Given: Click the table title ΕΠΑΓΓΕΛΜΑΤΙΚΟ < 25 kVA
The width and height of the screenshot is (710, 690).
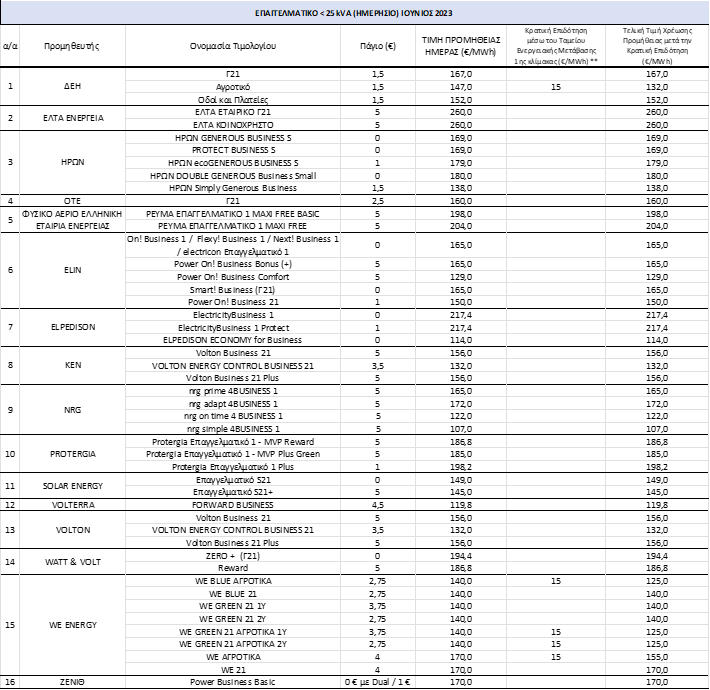Looking at the screenshot, I should [x=354, y=13].
